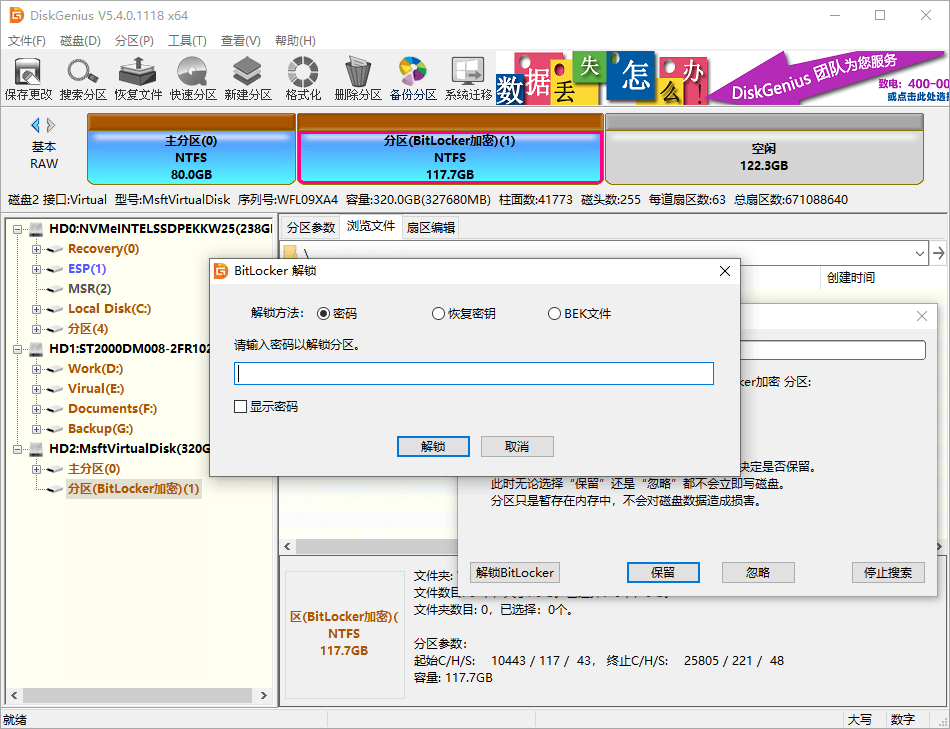Screen dimensions: 950x729
Task: Go to previous disk with left arrow
Action: 36,125
